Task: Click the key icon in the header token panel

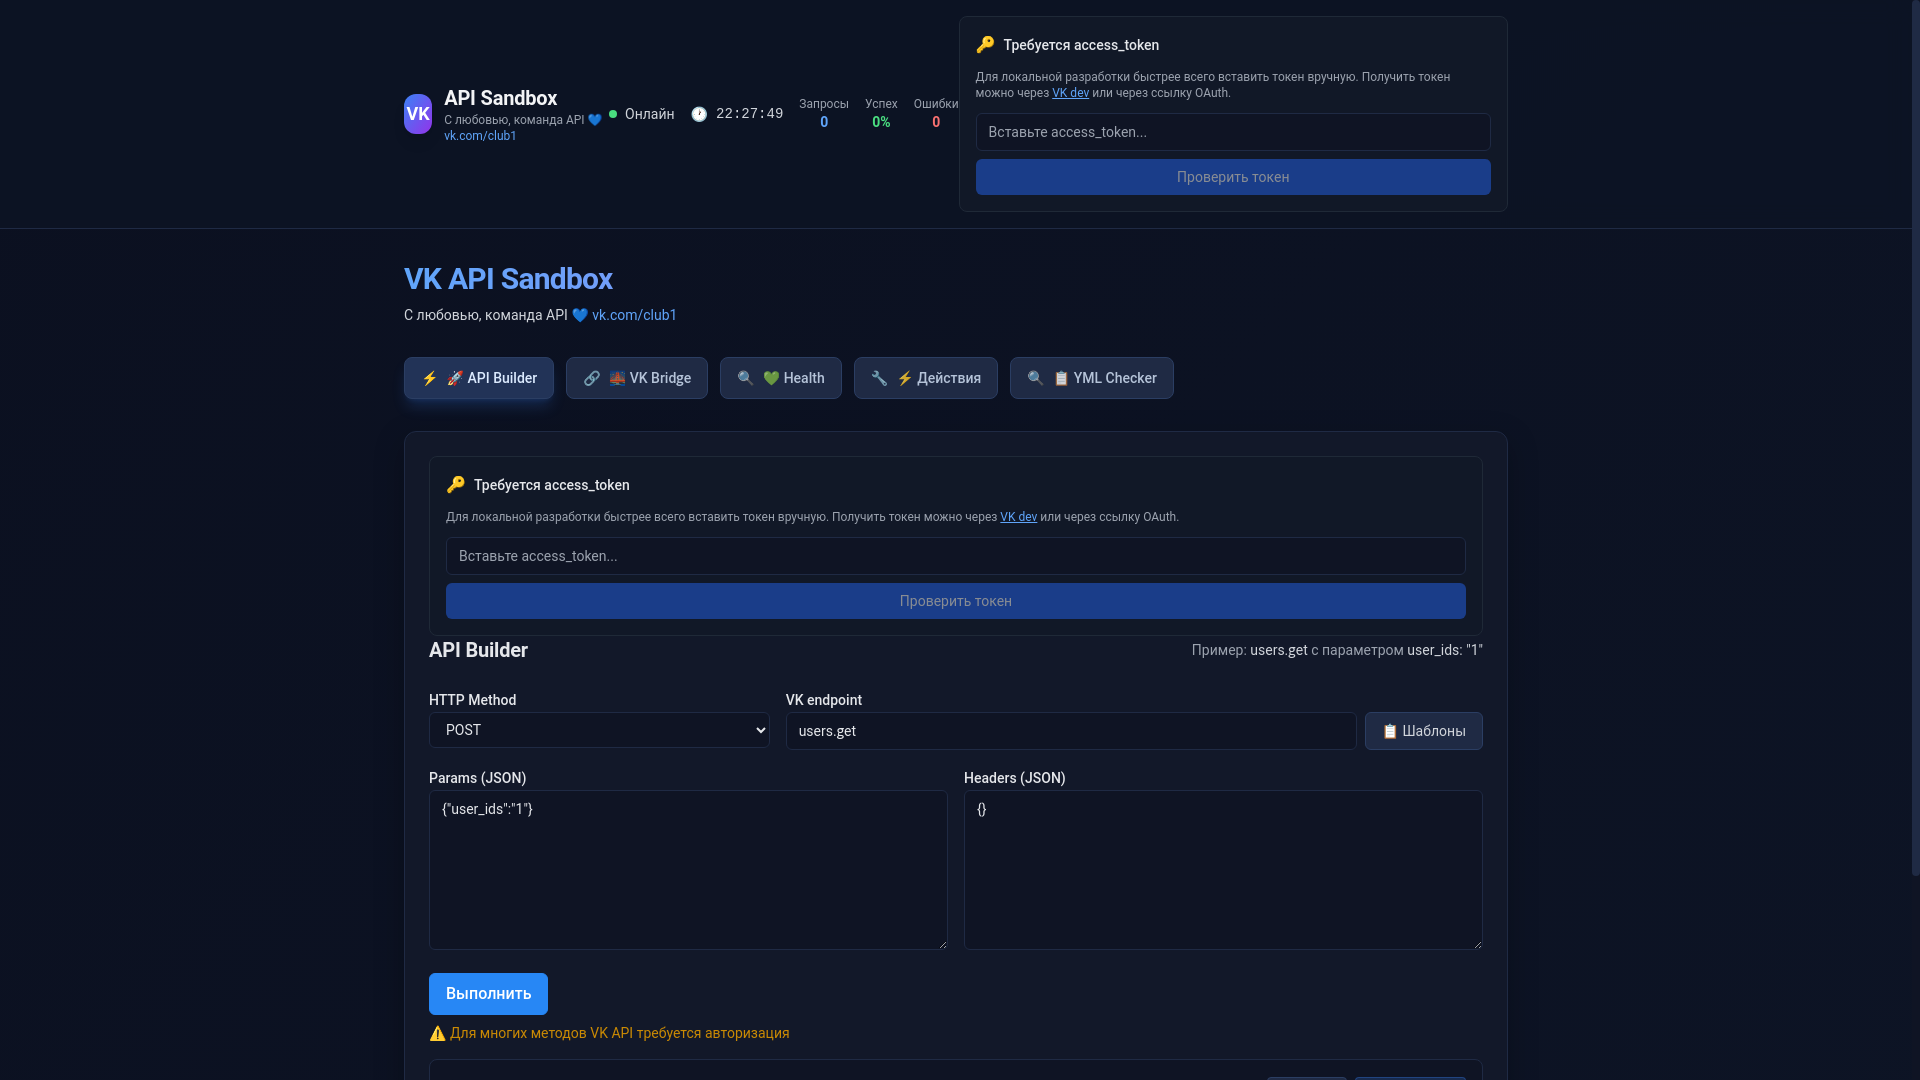Action: pos(985,45)
